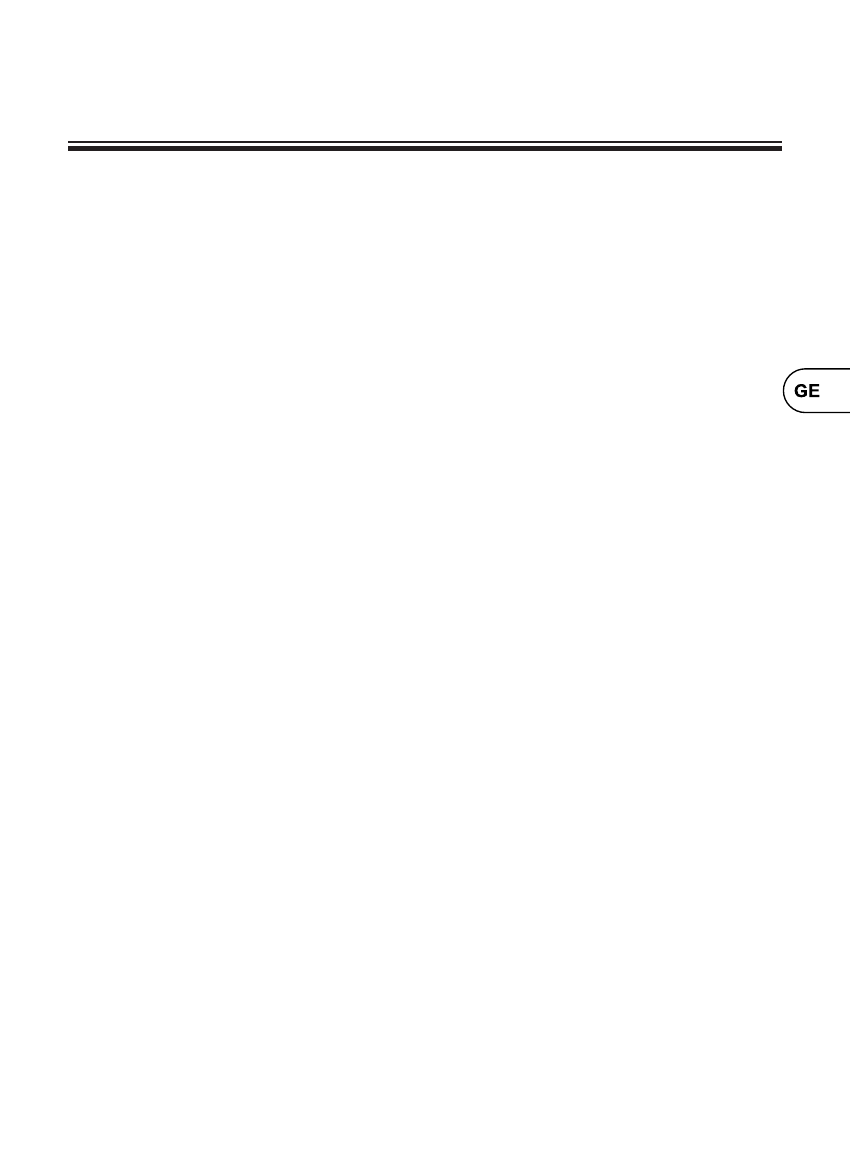850x1174 pixels.
Task: Click the double horizontal header rule
Action: [x=425, y=146]
